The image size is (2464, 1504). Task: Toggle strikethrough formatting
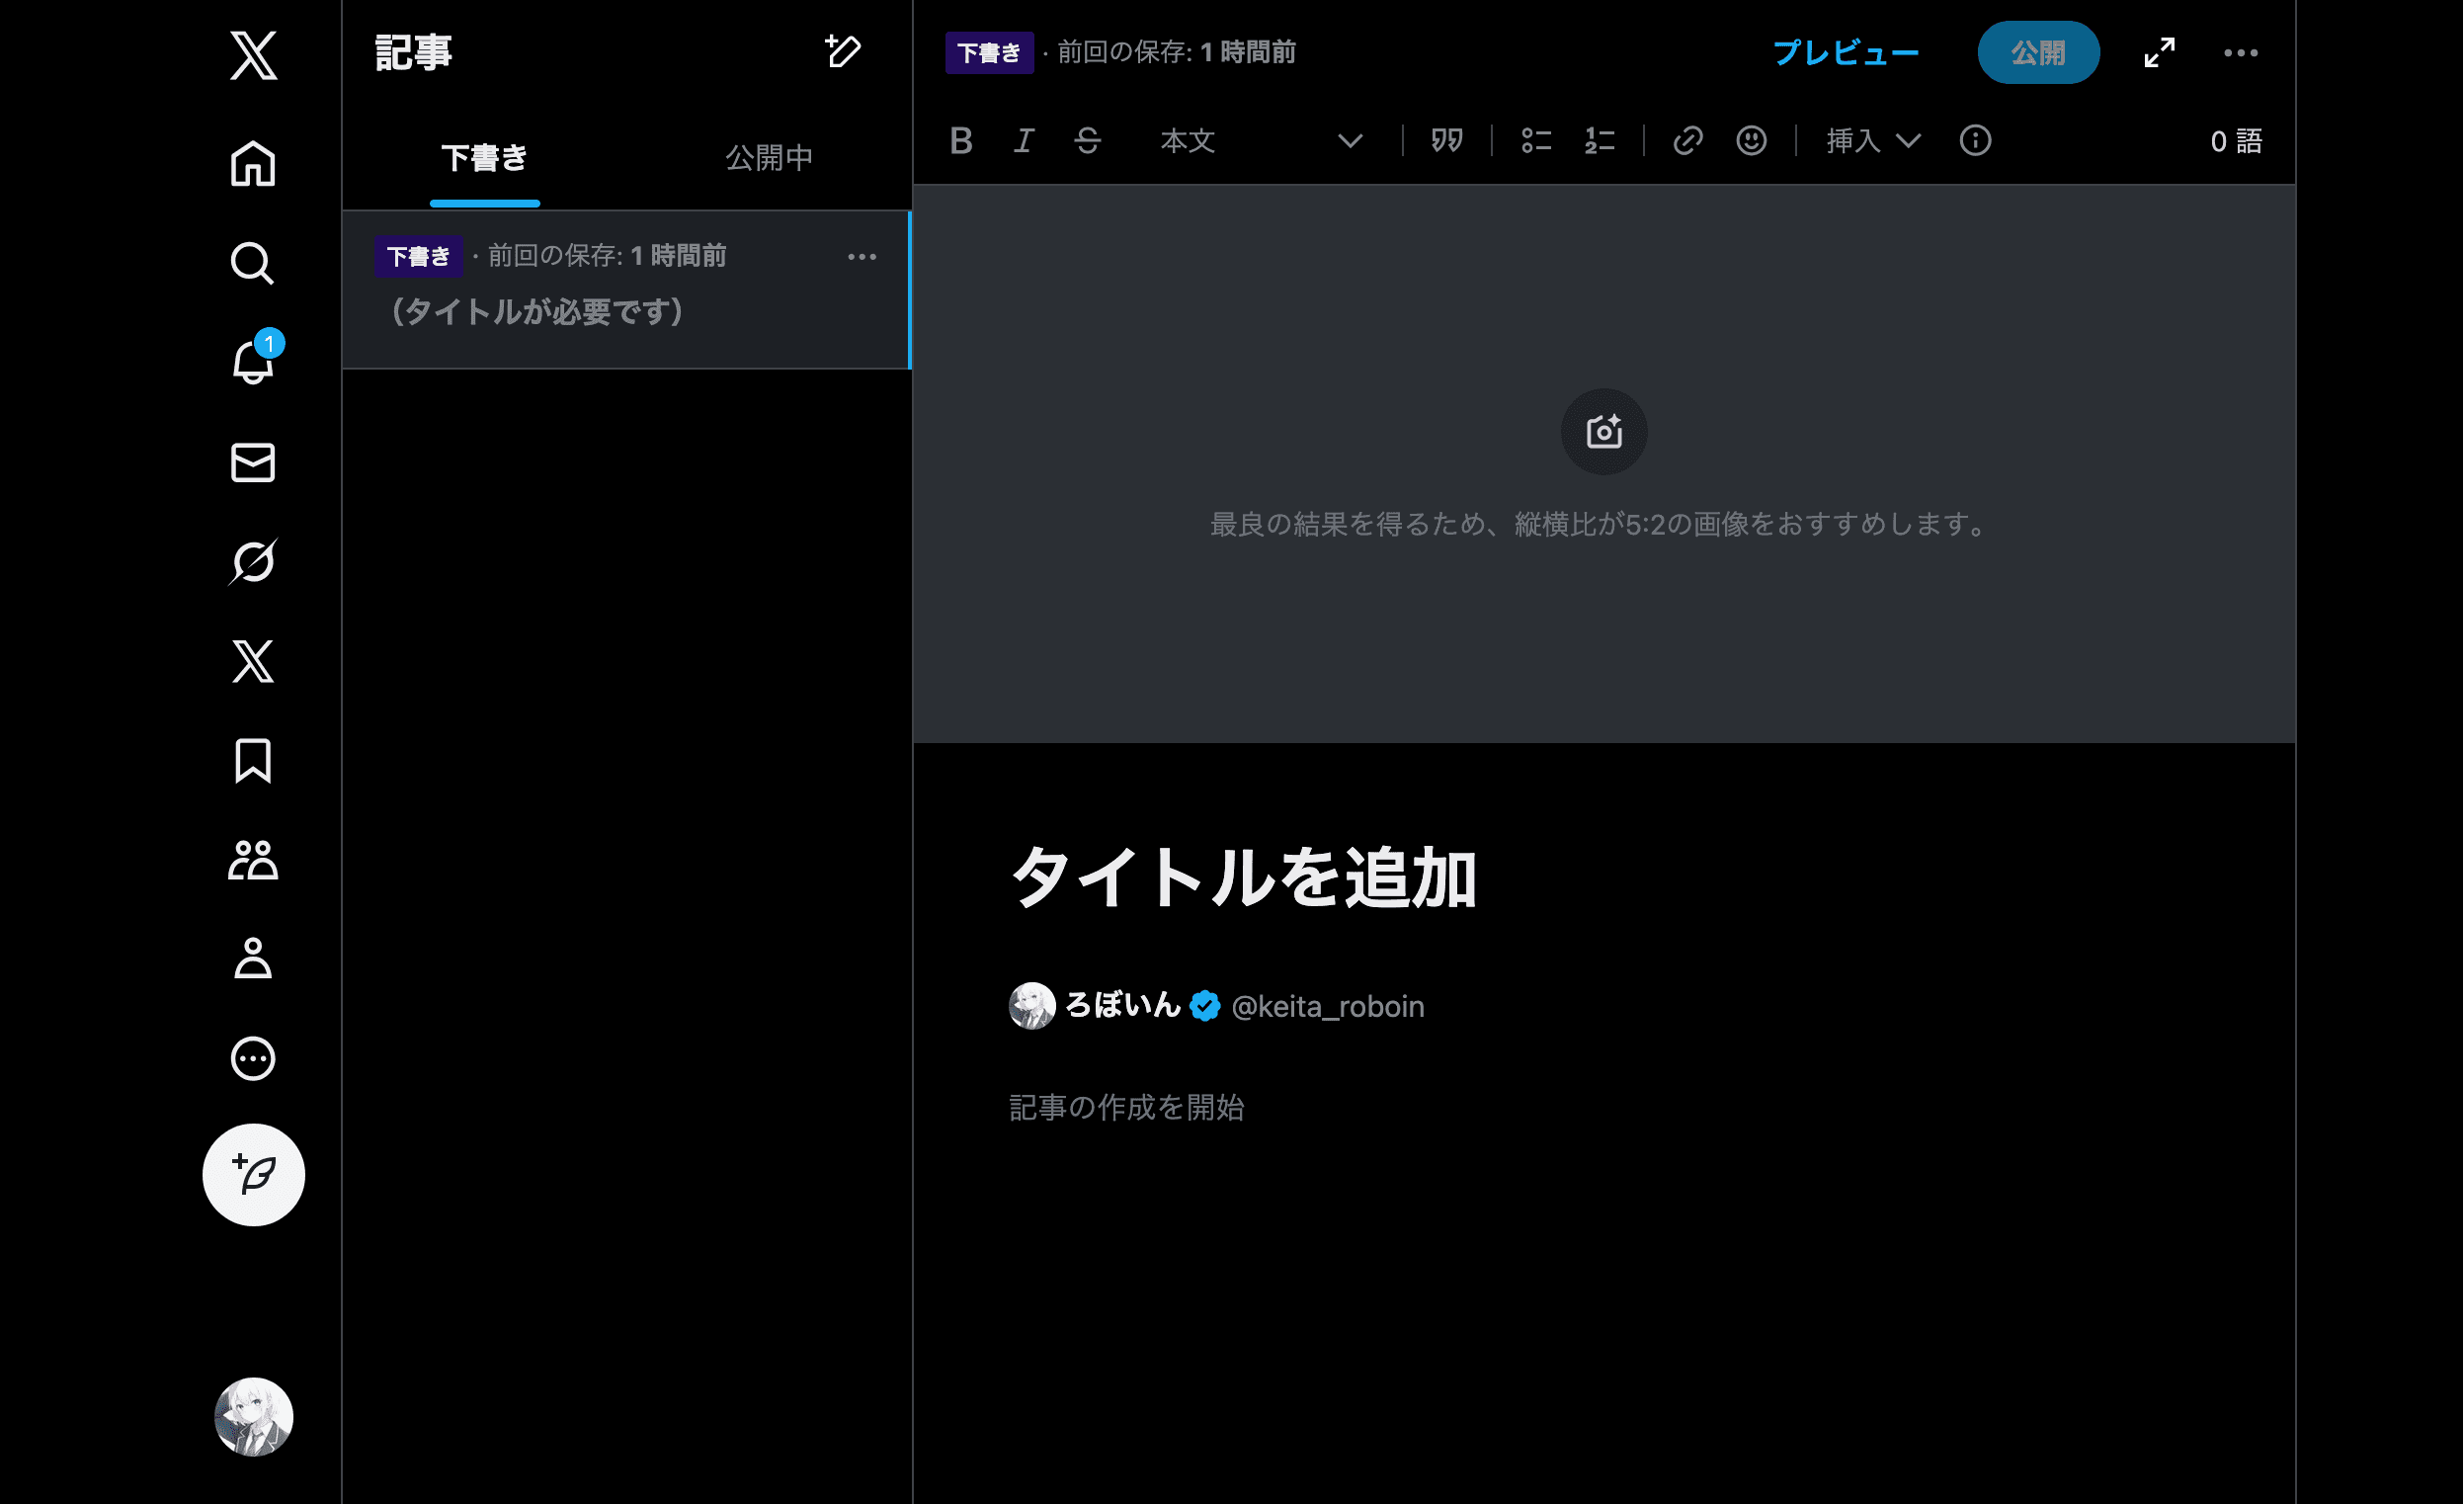pyautogui.click(x=1088, y=141)
